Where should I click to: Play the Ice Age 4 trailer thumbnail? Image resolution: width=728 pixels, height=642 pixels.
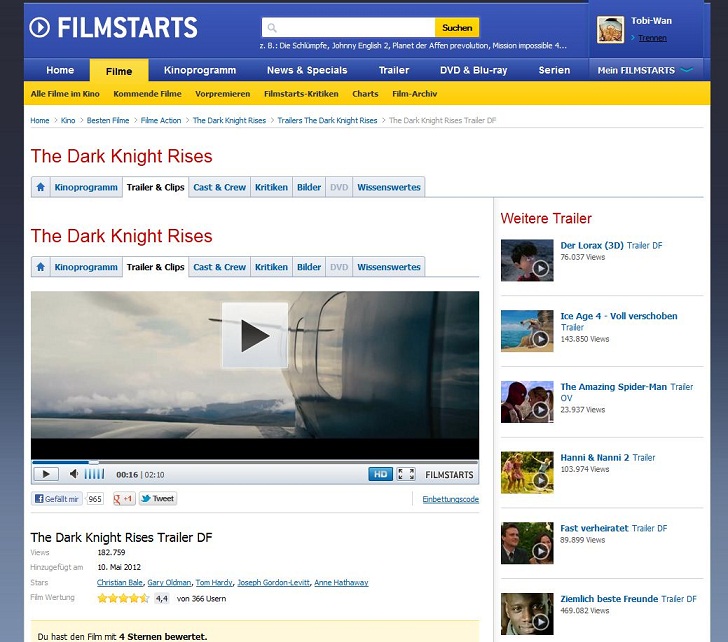527,331
